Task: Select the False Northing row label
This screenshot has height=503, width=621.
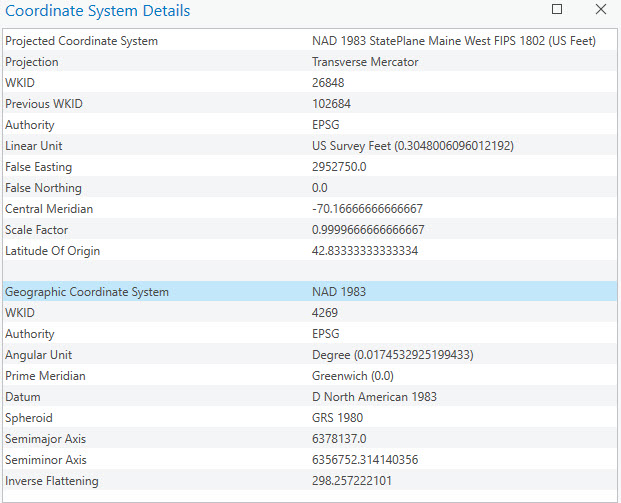Action: 43,188
